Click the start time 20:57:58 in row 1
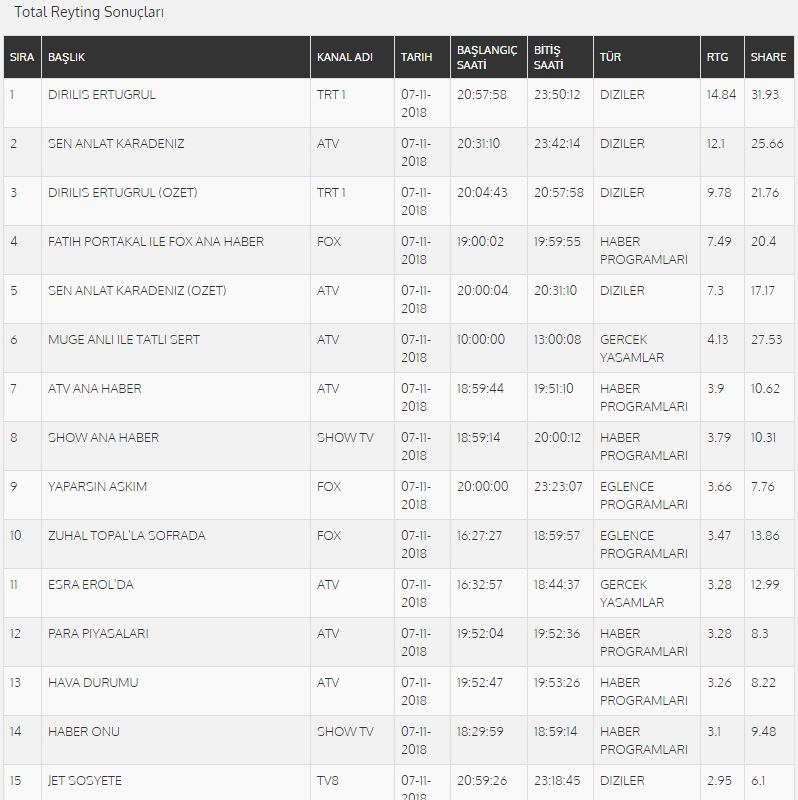The image size is (798, 800). [482, 95]
